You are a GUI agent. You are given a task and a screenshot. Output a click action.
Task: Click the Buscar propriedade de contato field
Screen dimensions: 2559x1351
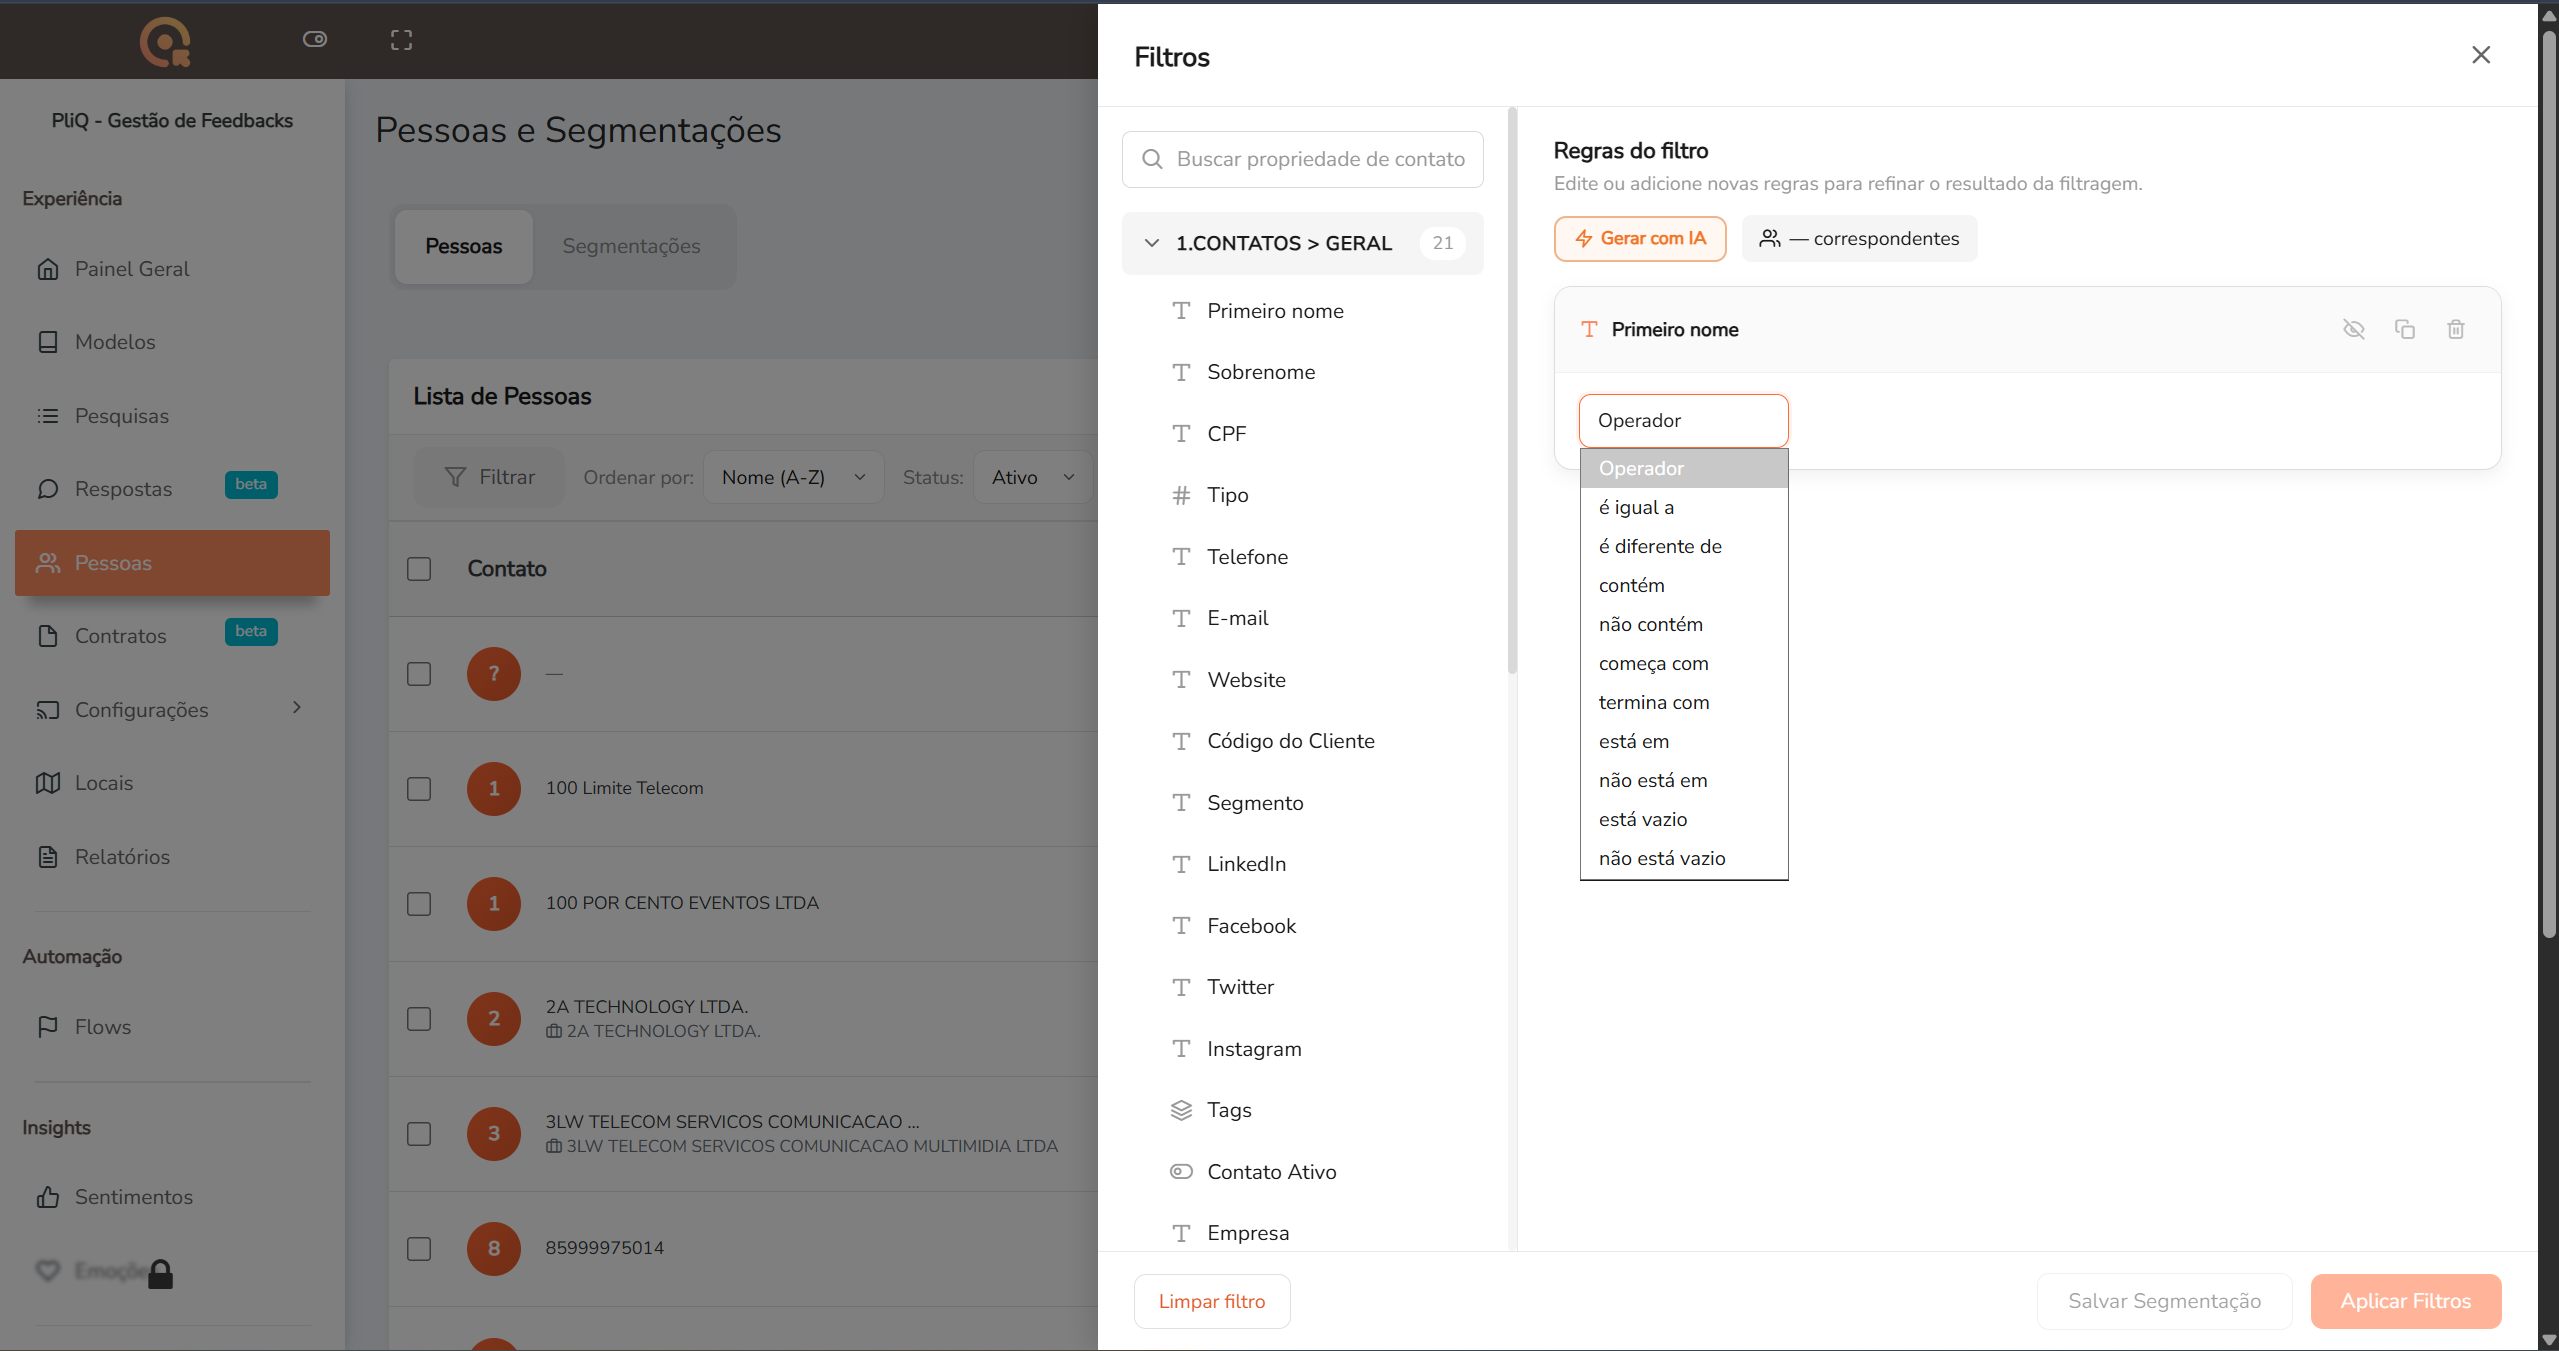(x=1302, y=159)
